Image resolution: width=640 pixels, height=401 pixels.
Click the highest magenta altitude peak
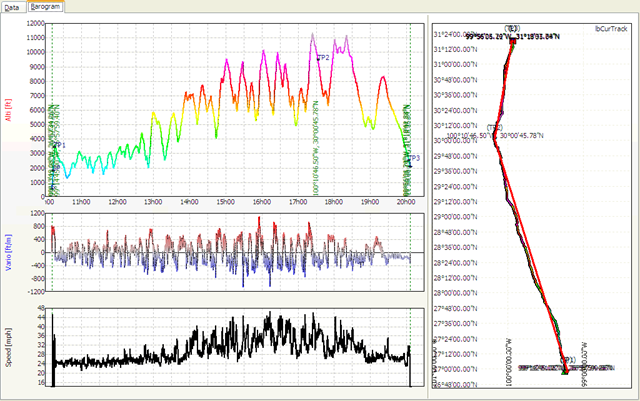313,36
